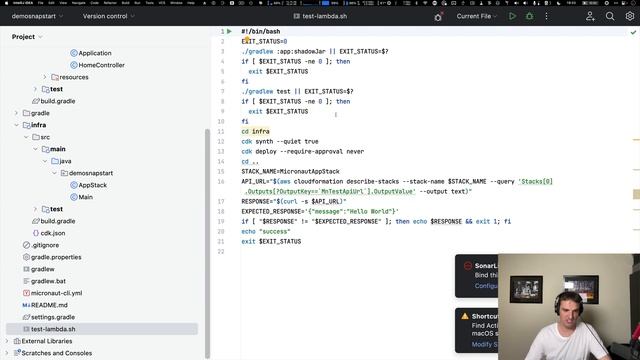Collapse the src folder under infra

point(26,137)
